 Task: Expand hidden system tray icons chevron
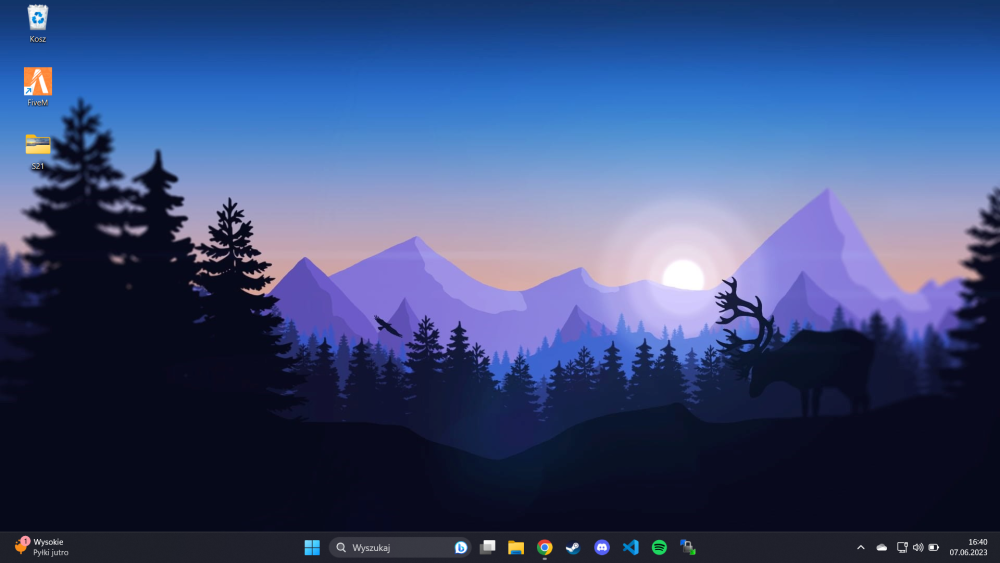tap(860, 547)
